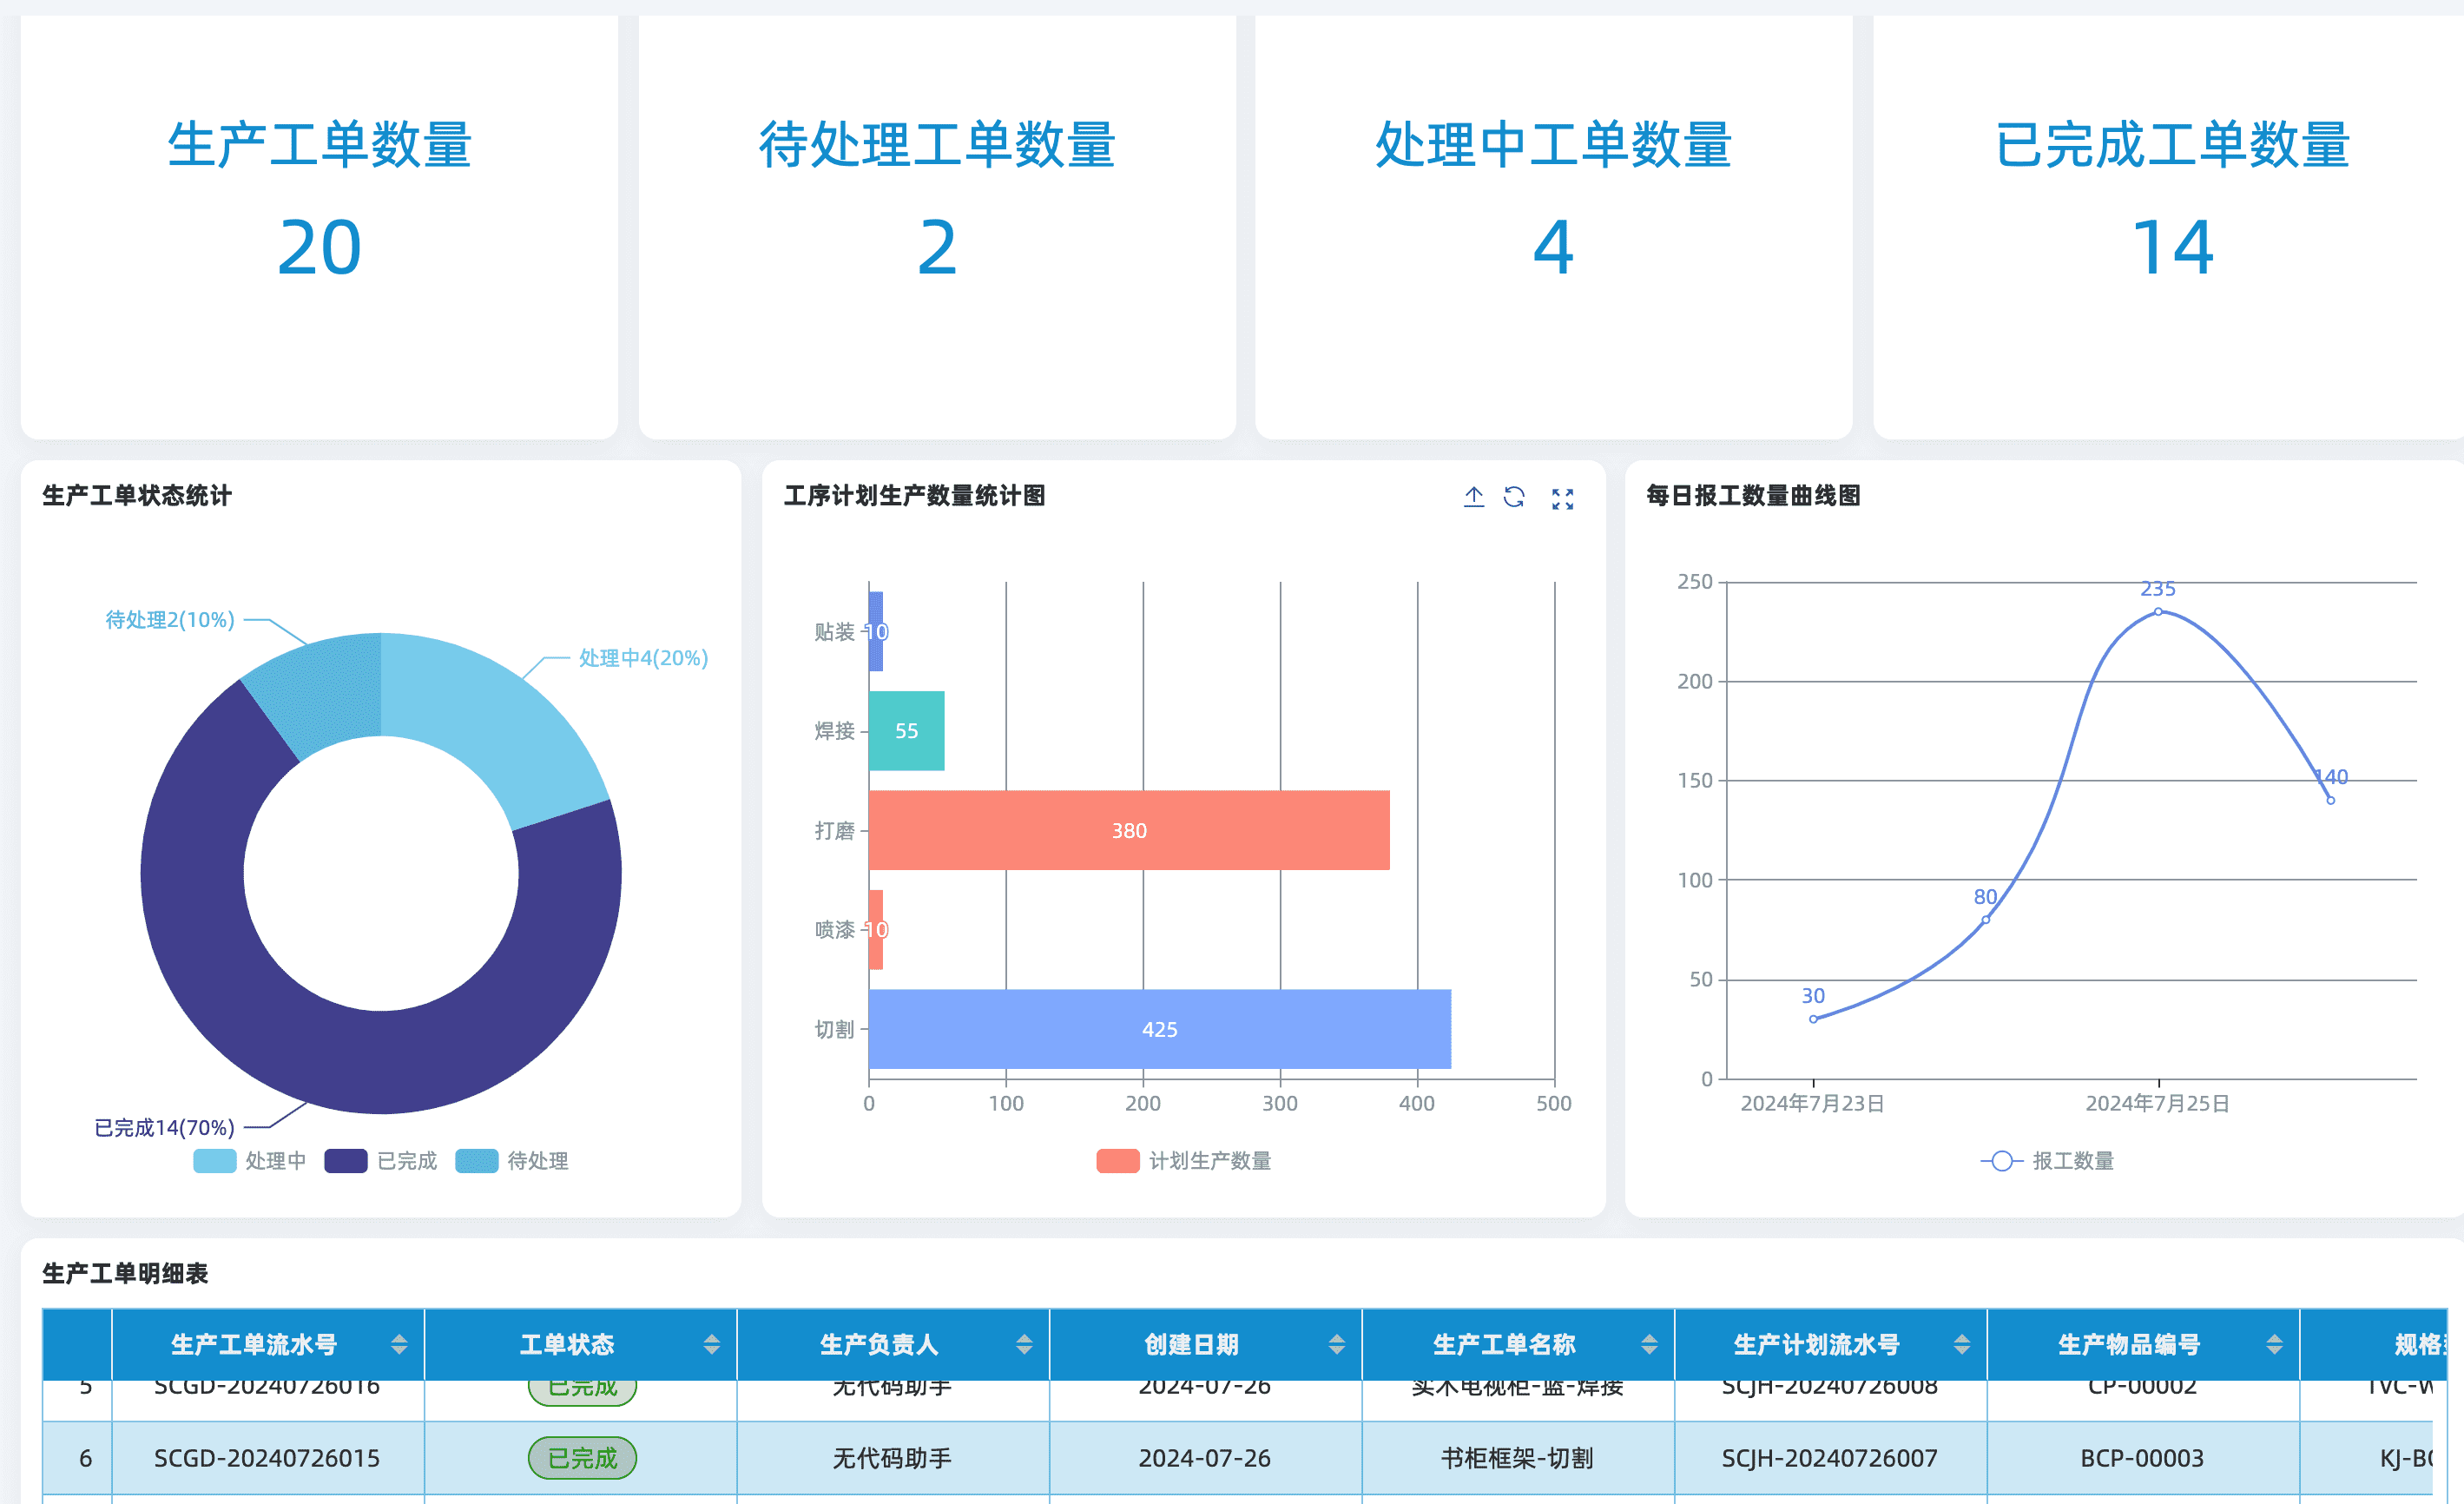Click the export icon on the 工序计划生产数量统计图 chart

coord(1473,497)
